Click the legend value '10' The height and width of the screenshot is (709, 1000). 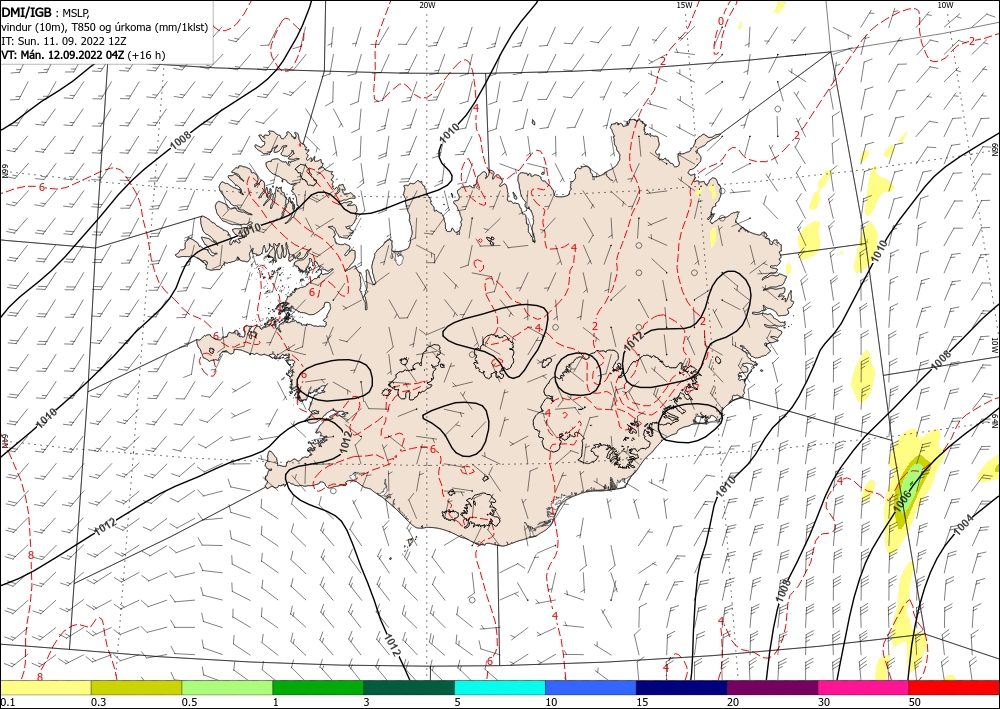551,702
